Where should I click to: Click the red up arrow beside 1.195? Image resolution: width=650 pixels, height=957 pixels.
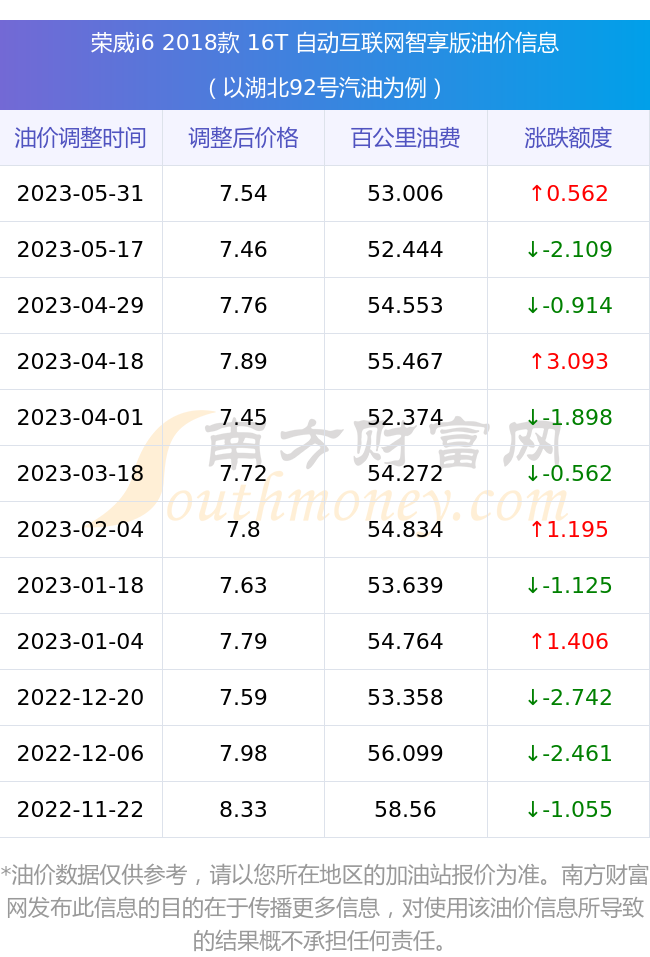pyautogui.click(x=536, y=529)
